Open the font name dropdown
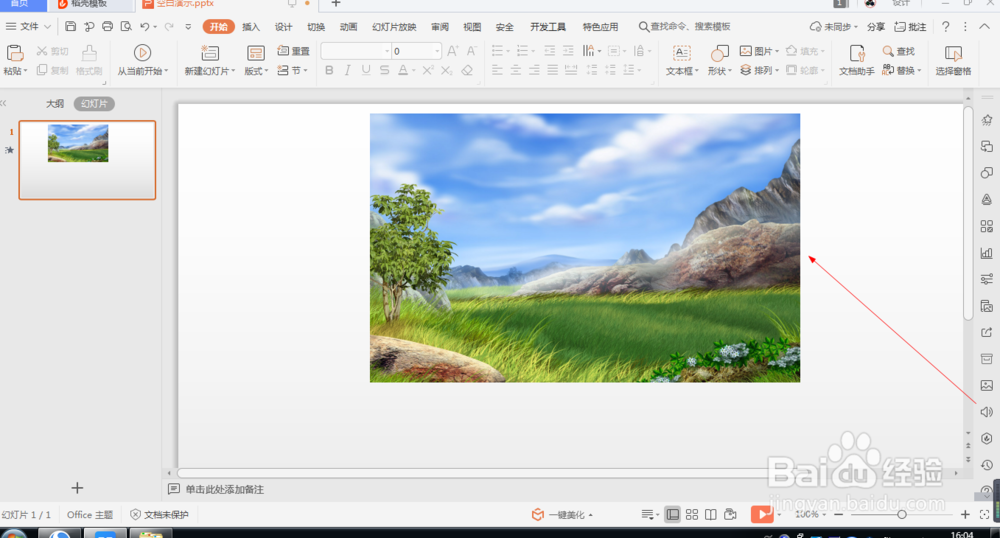The image size is (1000, 538). point(387,51)
